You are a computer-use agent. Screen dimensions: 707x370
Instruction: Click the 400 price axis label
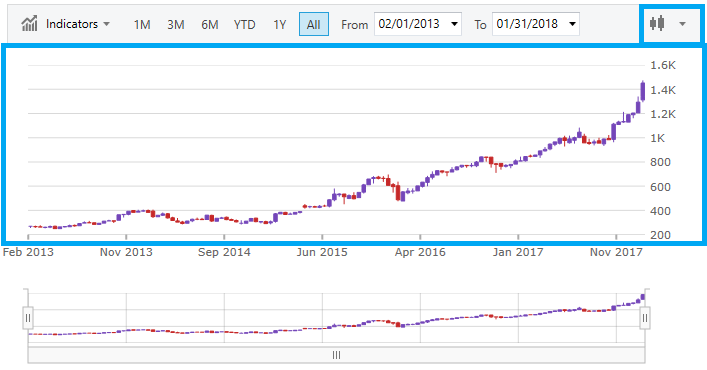(660, 211)
